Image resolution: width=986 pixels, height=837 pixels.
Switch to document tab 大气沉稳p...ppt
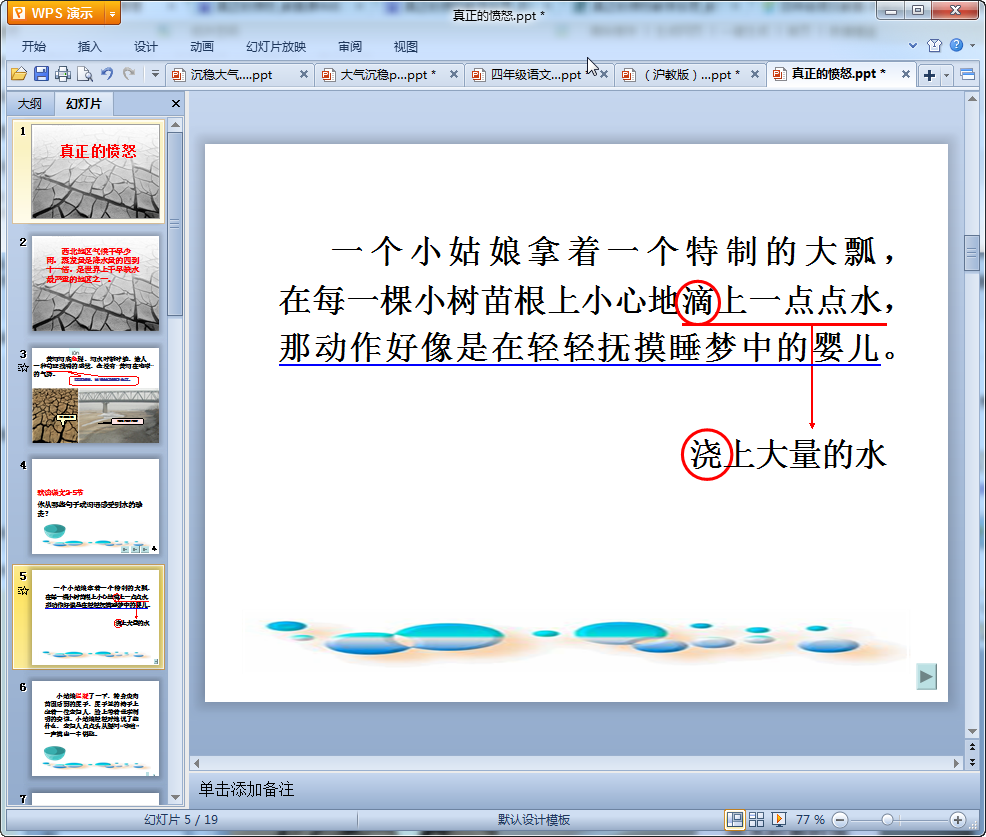click(387, 75)
